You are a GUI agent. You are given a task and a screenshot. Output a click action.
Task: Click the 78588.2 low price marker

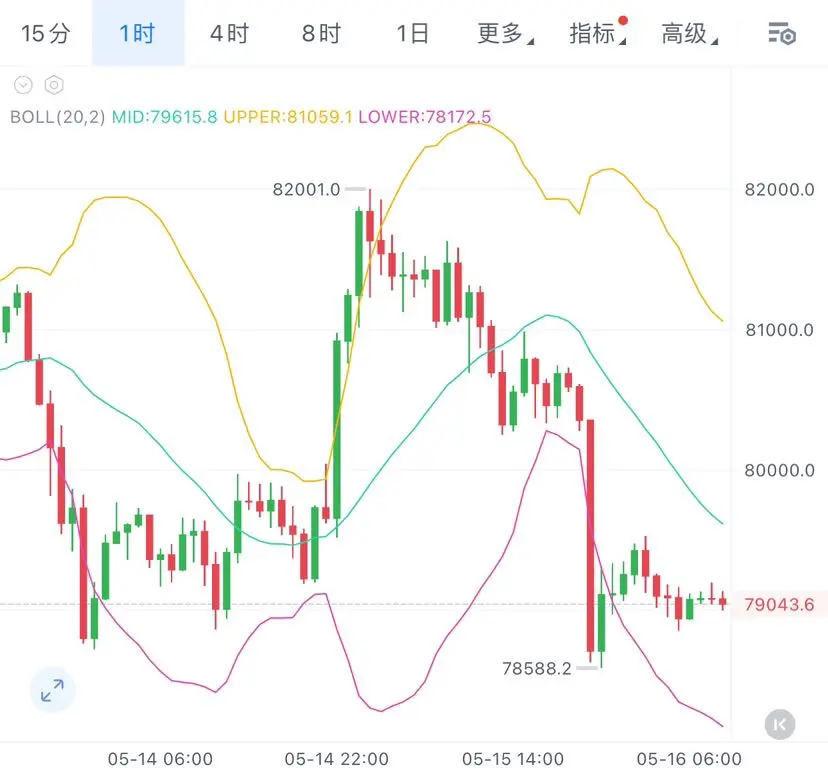coord(537,669)
